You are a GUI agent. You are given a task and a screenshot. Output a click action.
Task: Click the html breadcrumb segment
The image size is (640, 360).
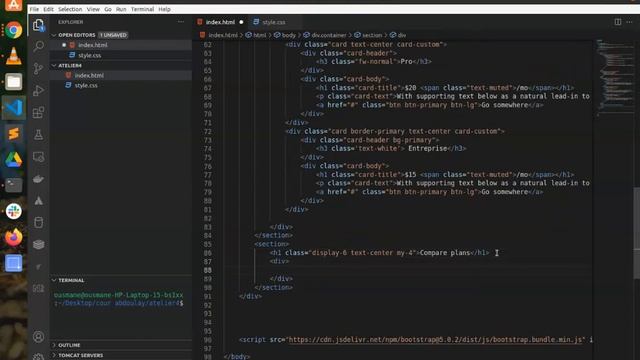[x=260, y=35]
